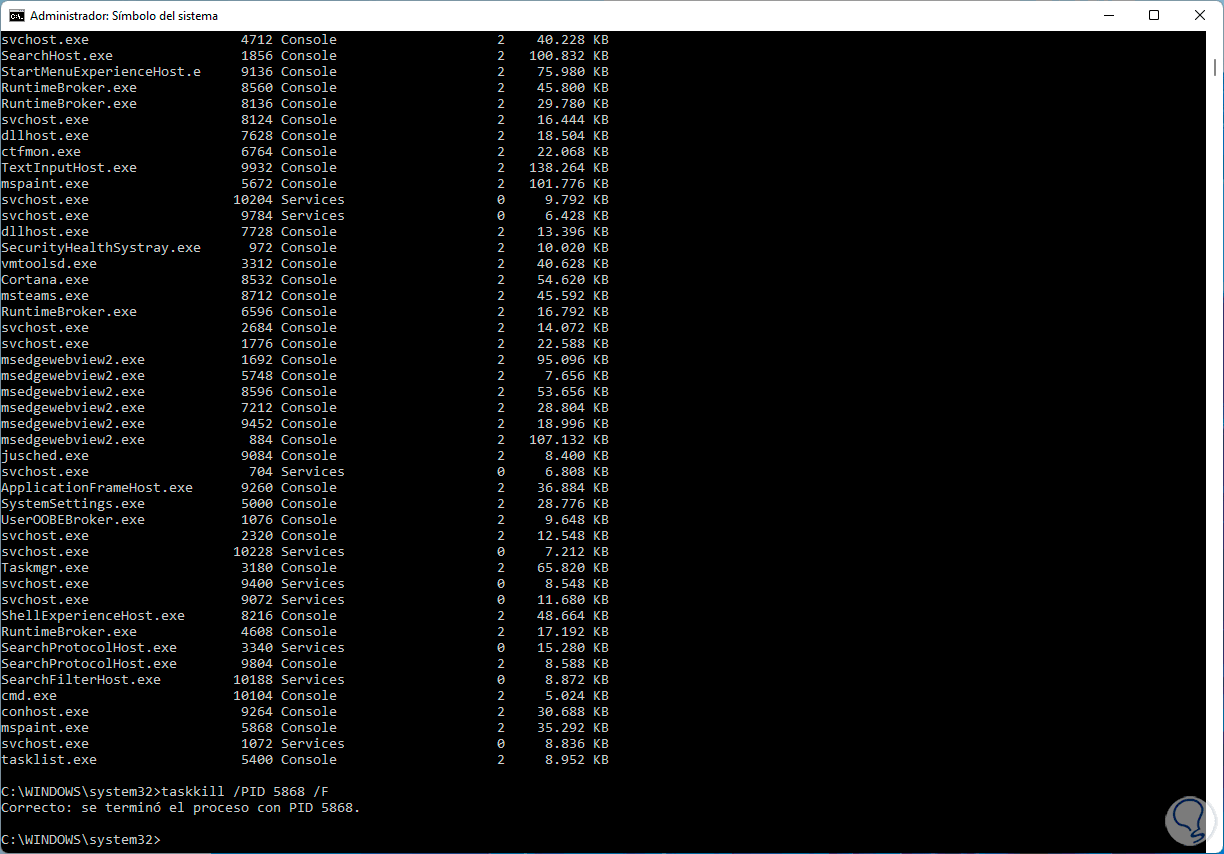Click the scrollbar down arrow
Image resolution: width=1224 pixels, height=854 pixels.
coord(1213,845)
